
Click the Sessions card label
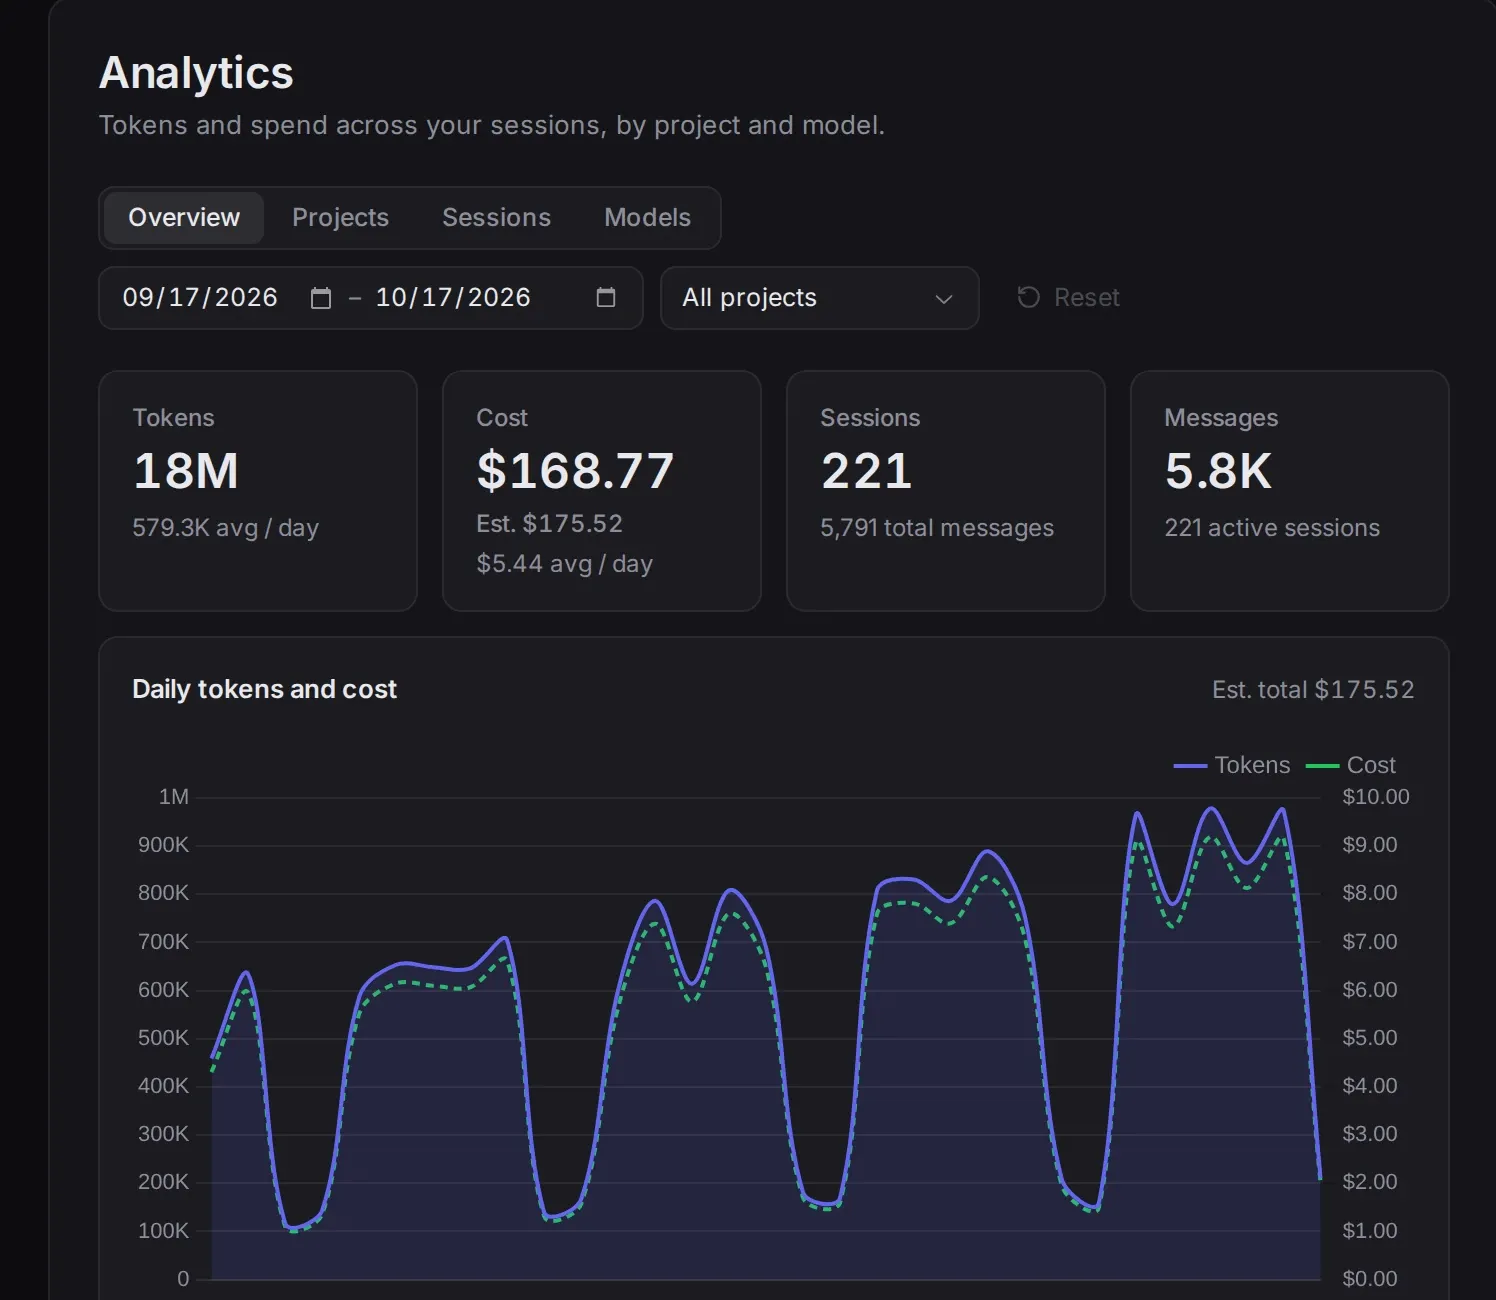(870, 418)
